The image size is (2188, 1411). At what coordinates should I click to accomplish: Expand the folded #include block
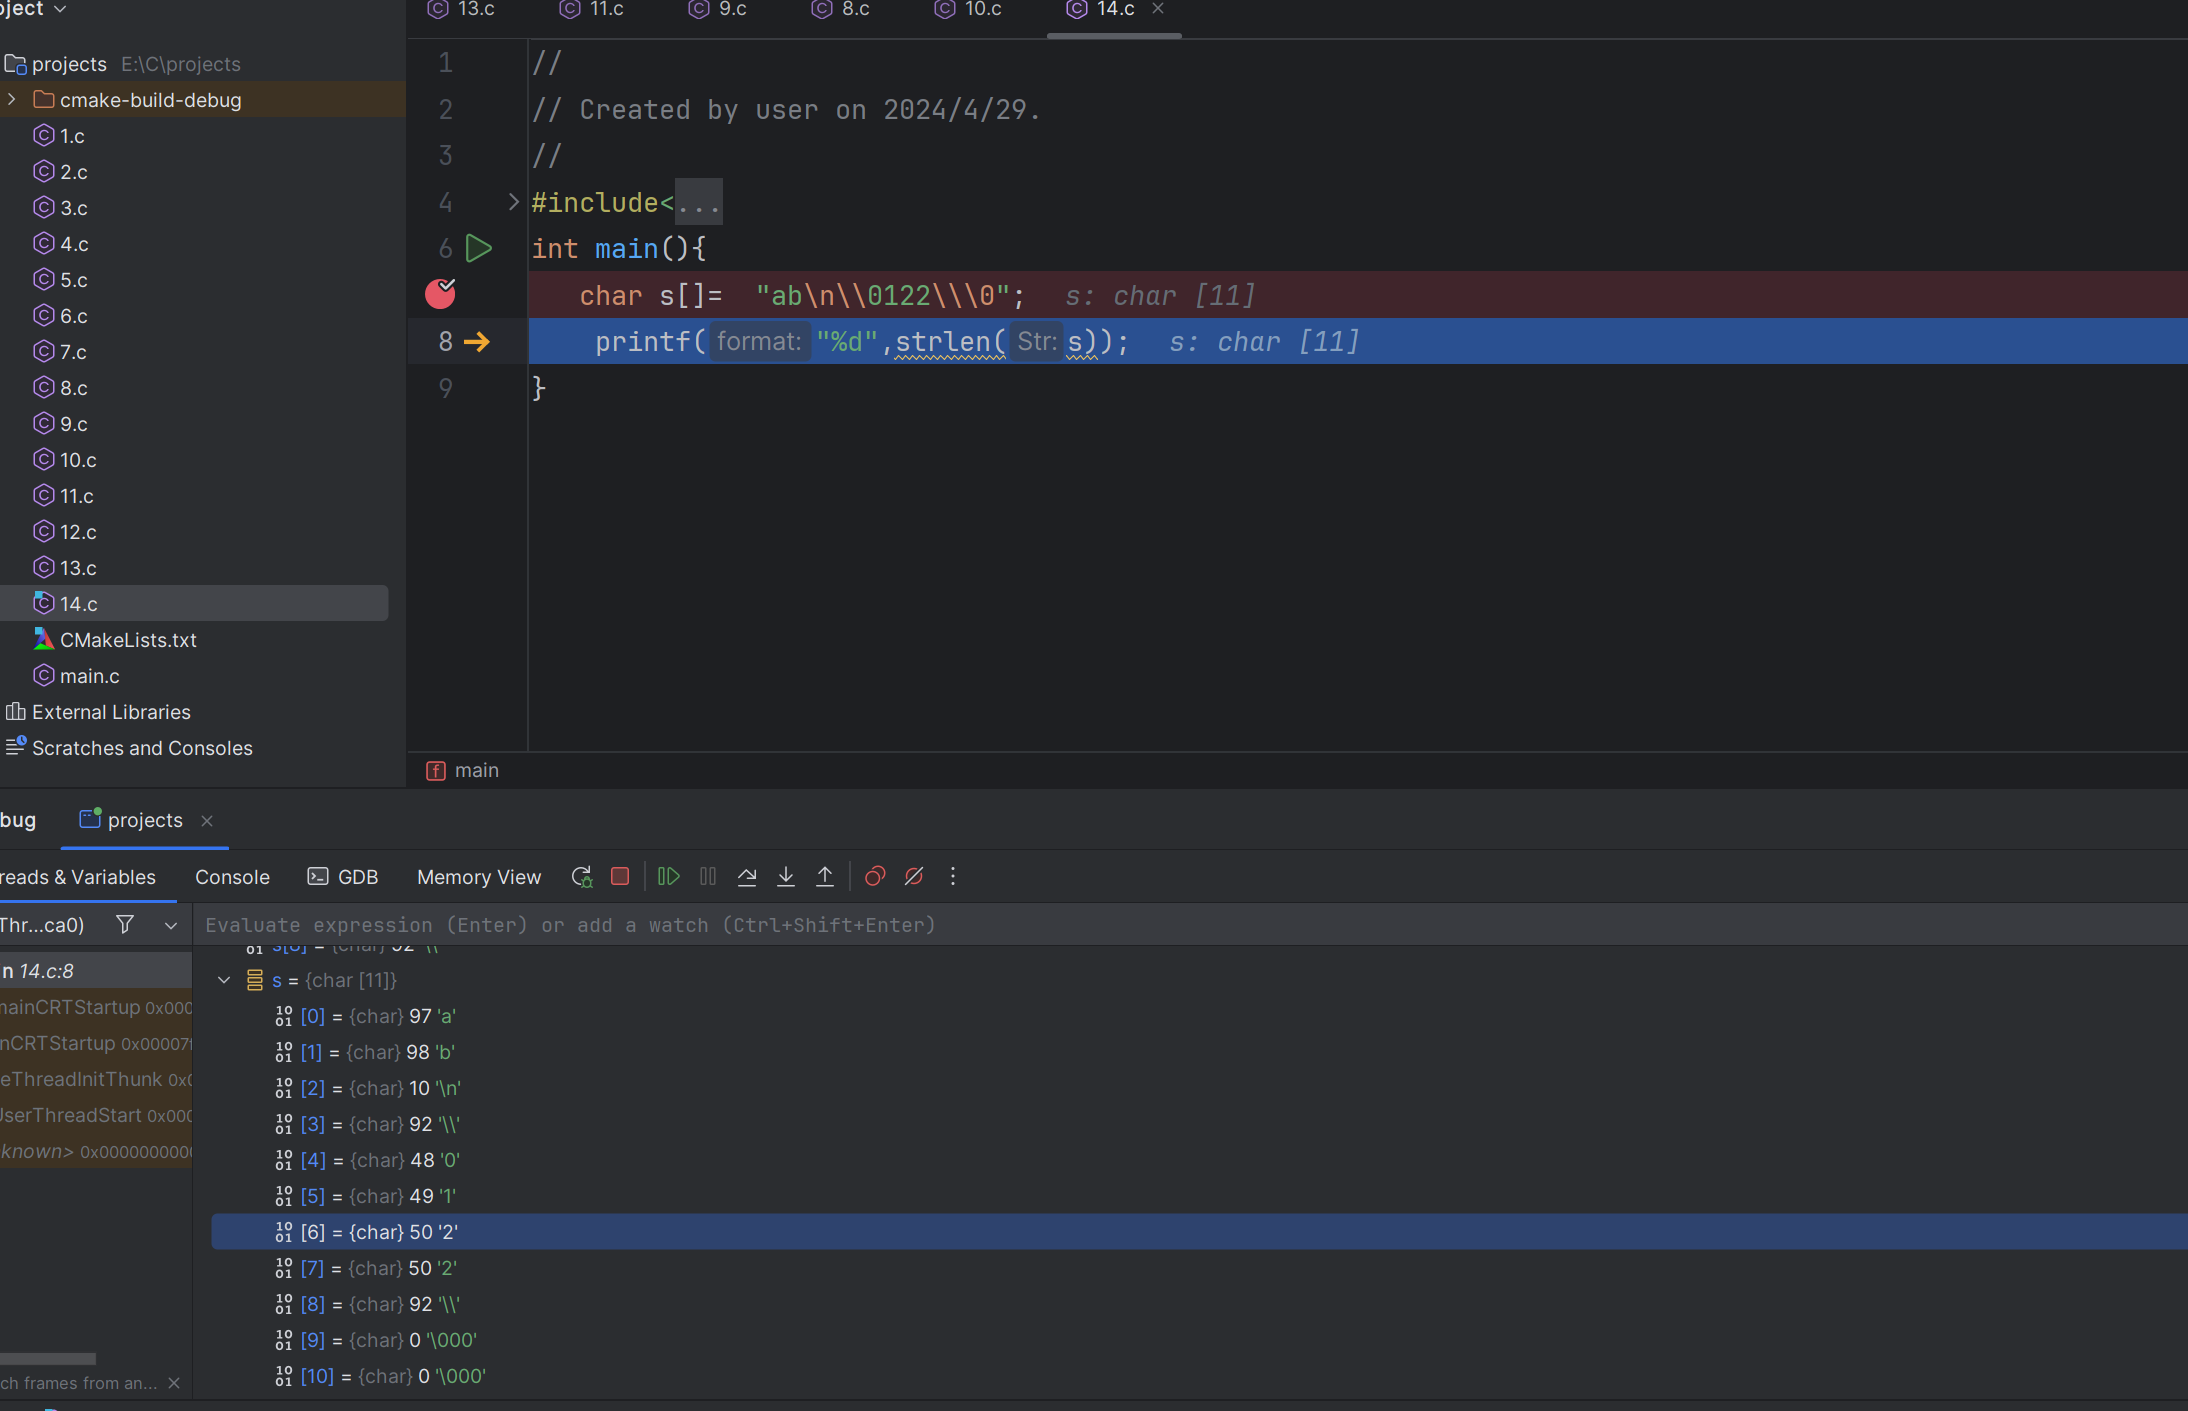point(514,202)
